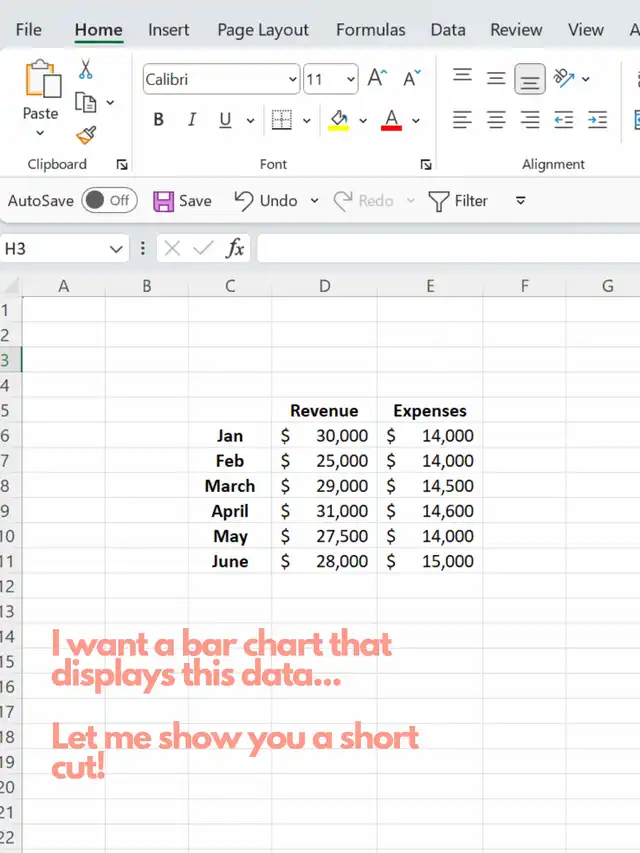640x853 pixels.
Task: Click the center horizontal align icon
Action: [x=496, y=120]
